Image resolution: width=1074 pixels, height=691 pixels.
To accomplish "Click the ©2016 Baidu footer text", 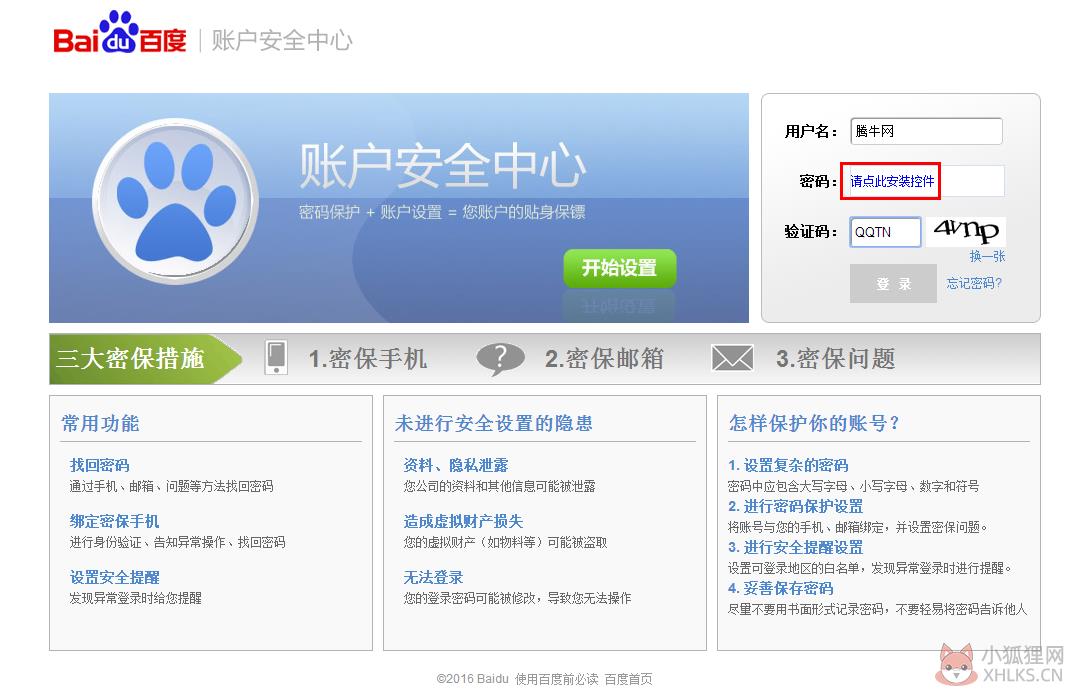I will [x=473, y=679].
